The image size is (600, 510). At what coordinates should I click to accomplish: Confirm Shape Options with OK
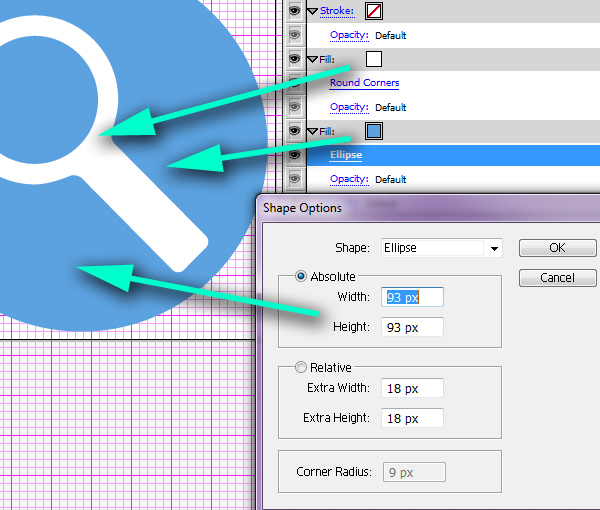click(557, 248)
